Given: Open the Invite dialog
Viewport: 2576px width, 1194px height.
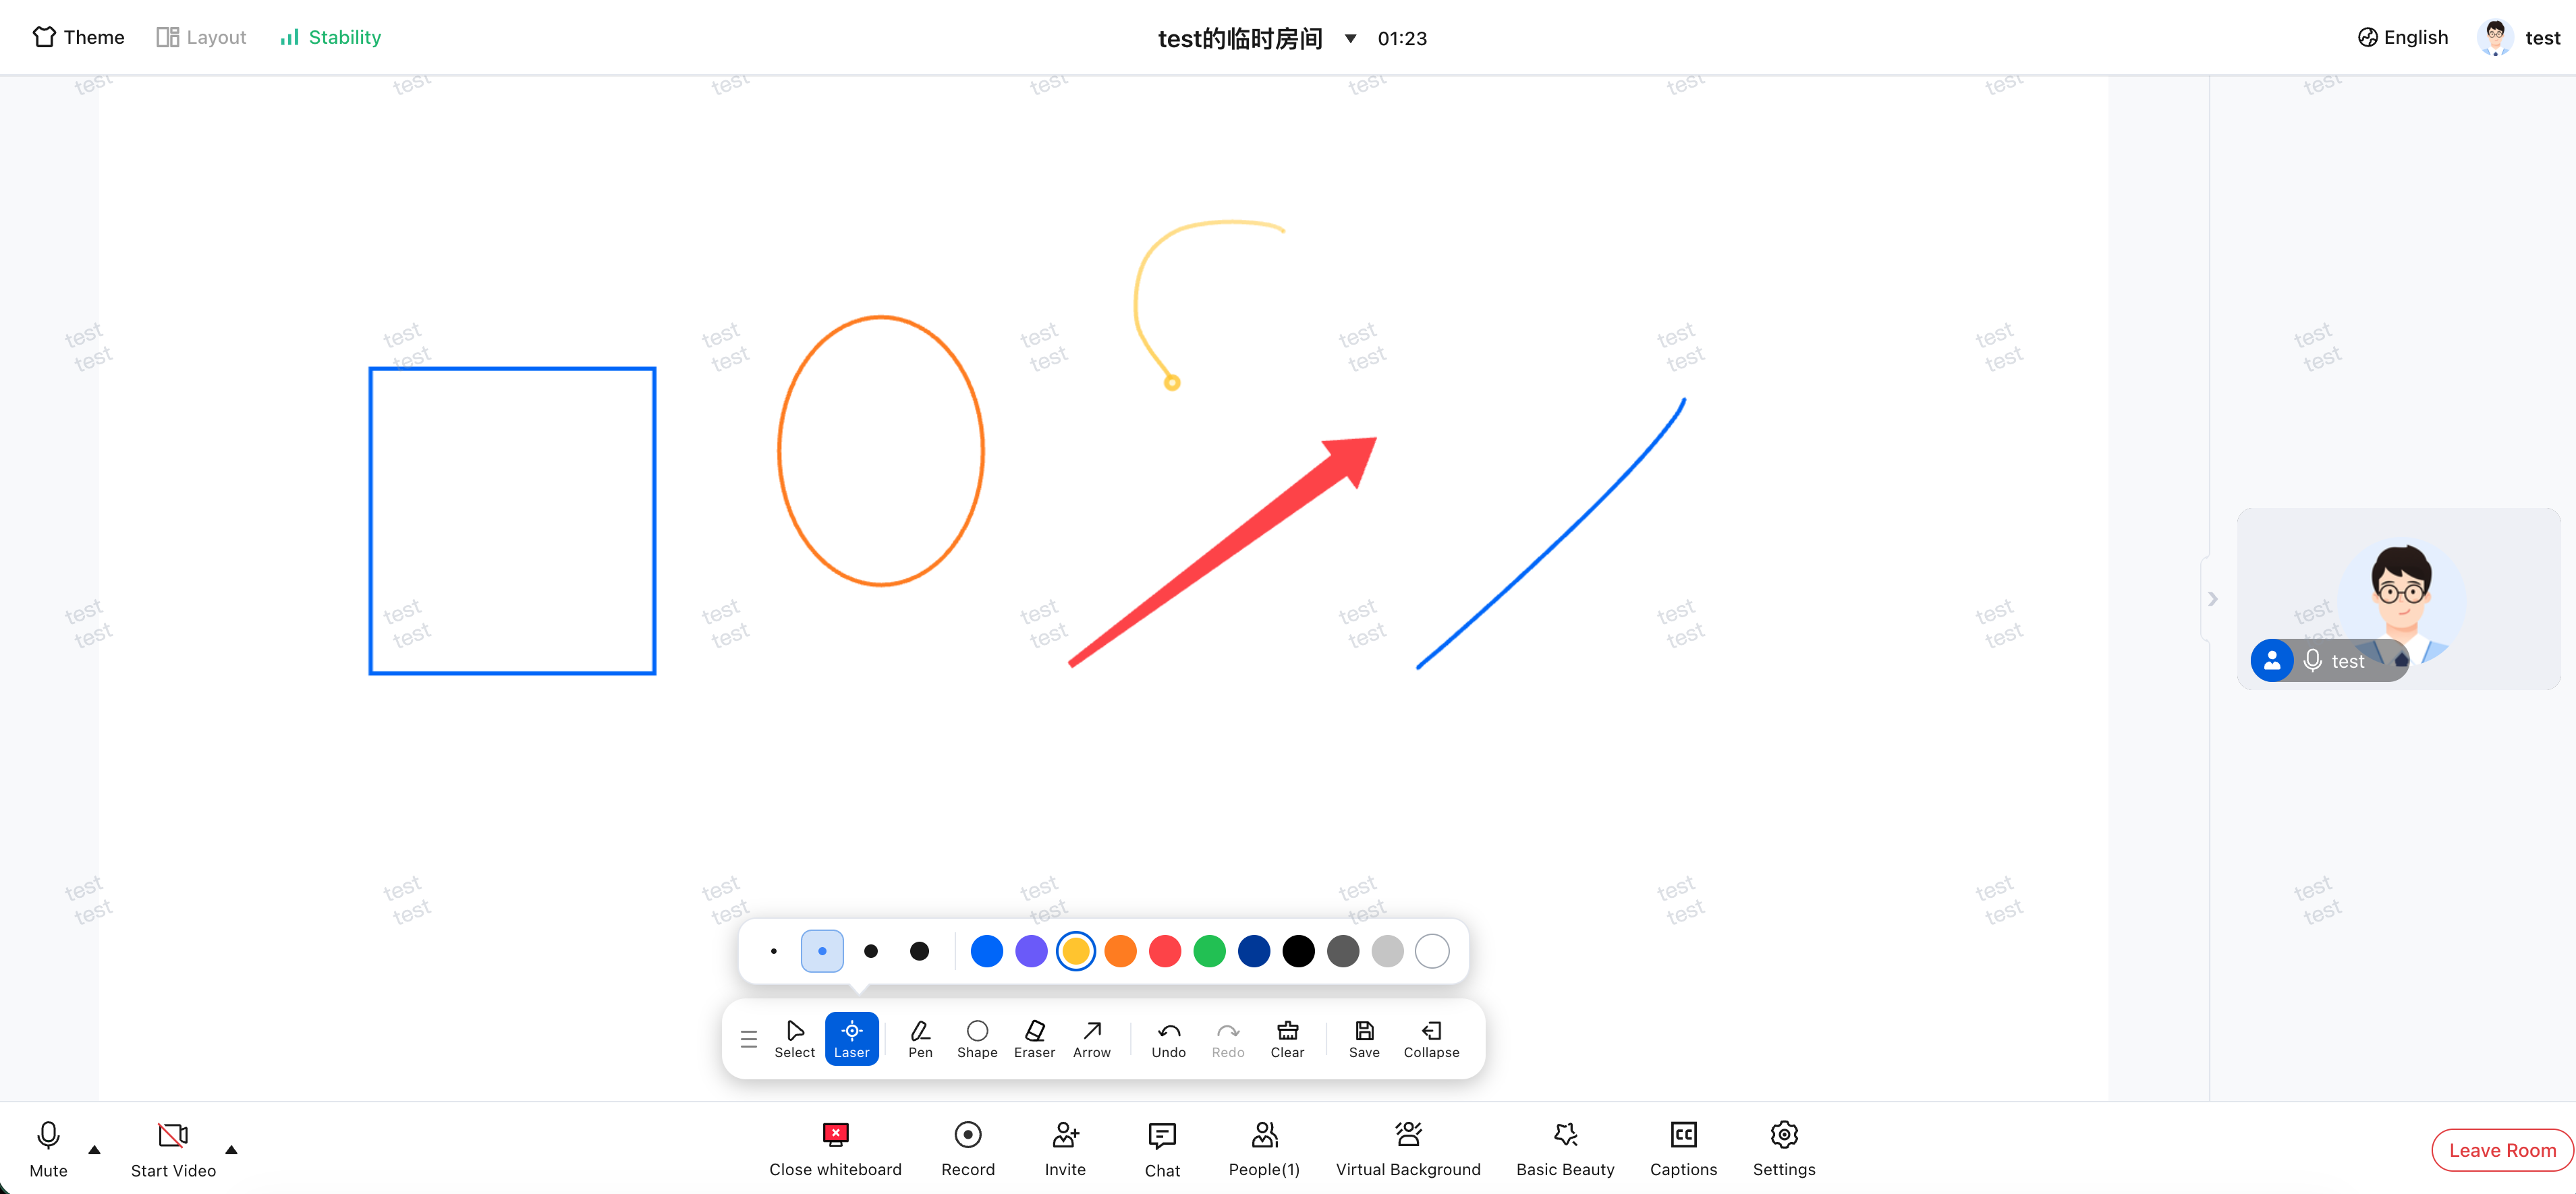Looking at the screenshot, I should [x=1065, y=1148].
